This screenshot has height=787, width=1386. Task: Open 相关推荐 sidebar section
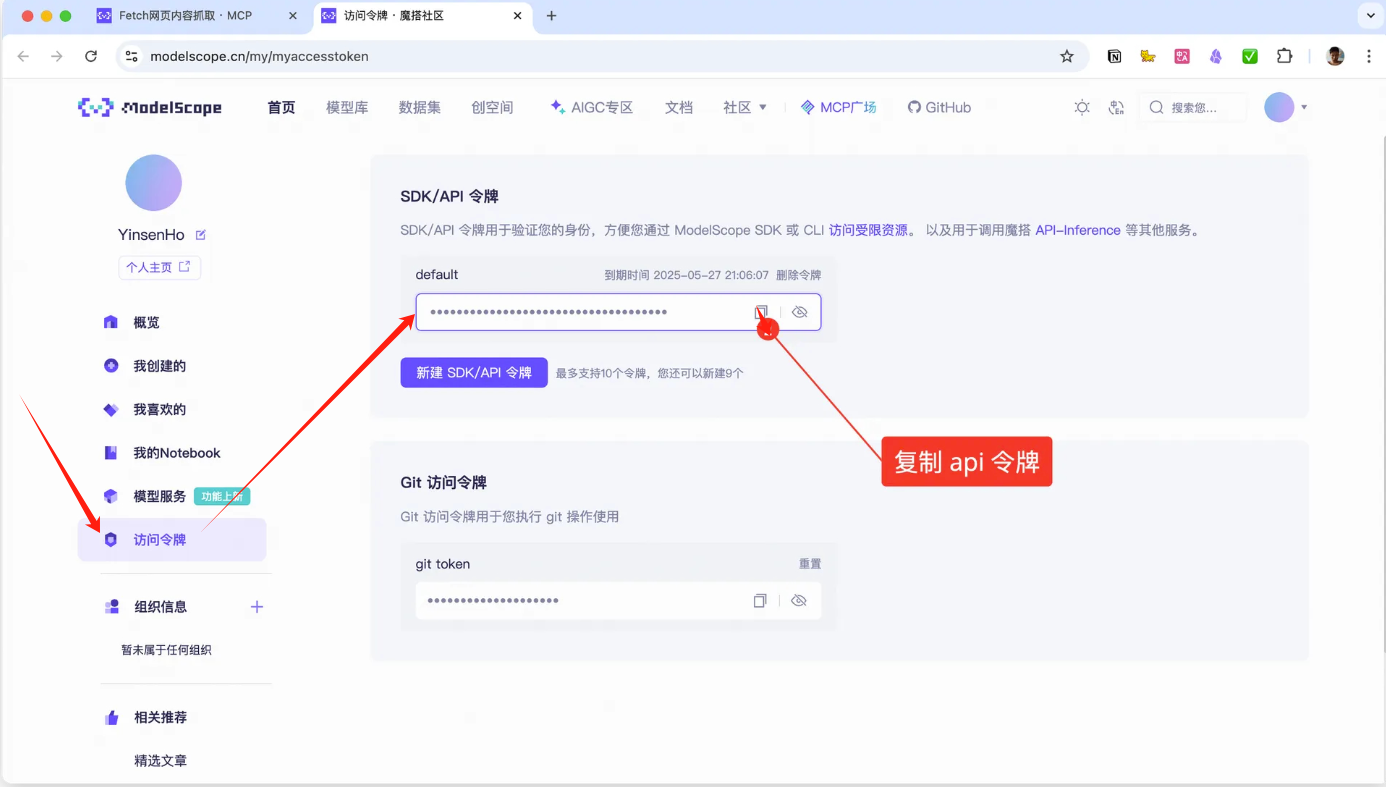160,717
